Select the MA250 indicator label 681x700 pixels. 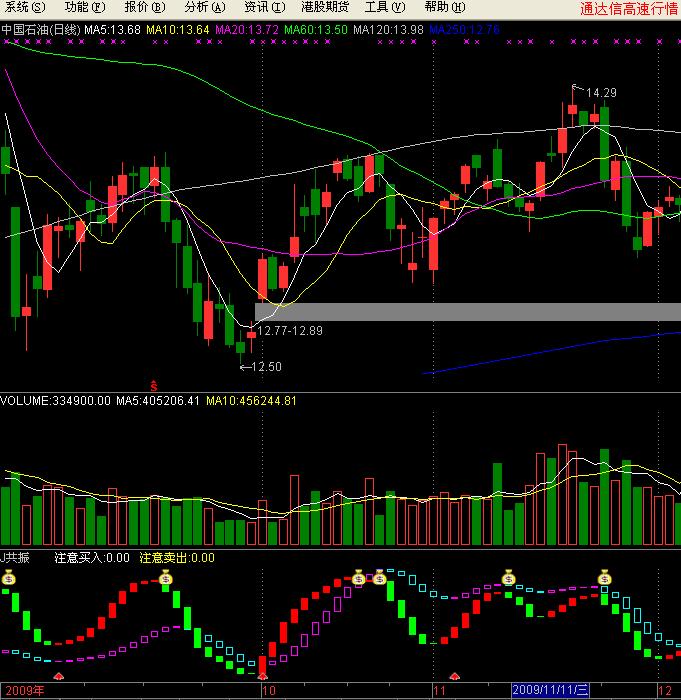tap(464, 30)
